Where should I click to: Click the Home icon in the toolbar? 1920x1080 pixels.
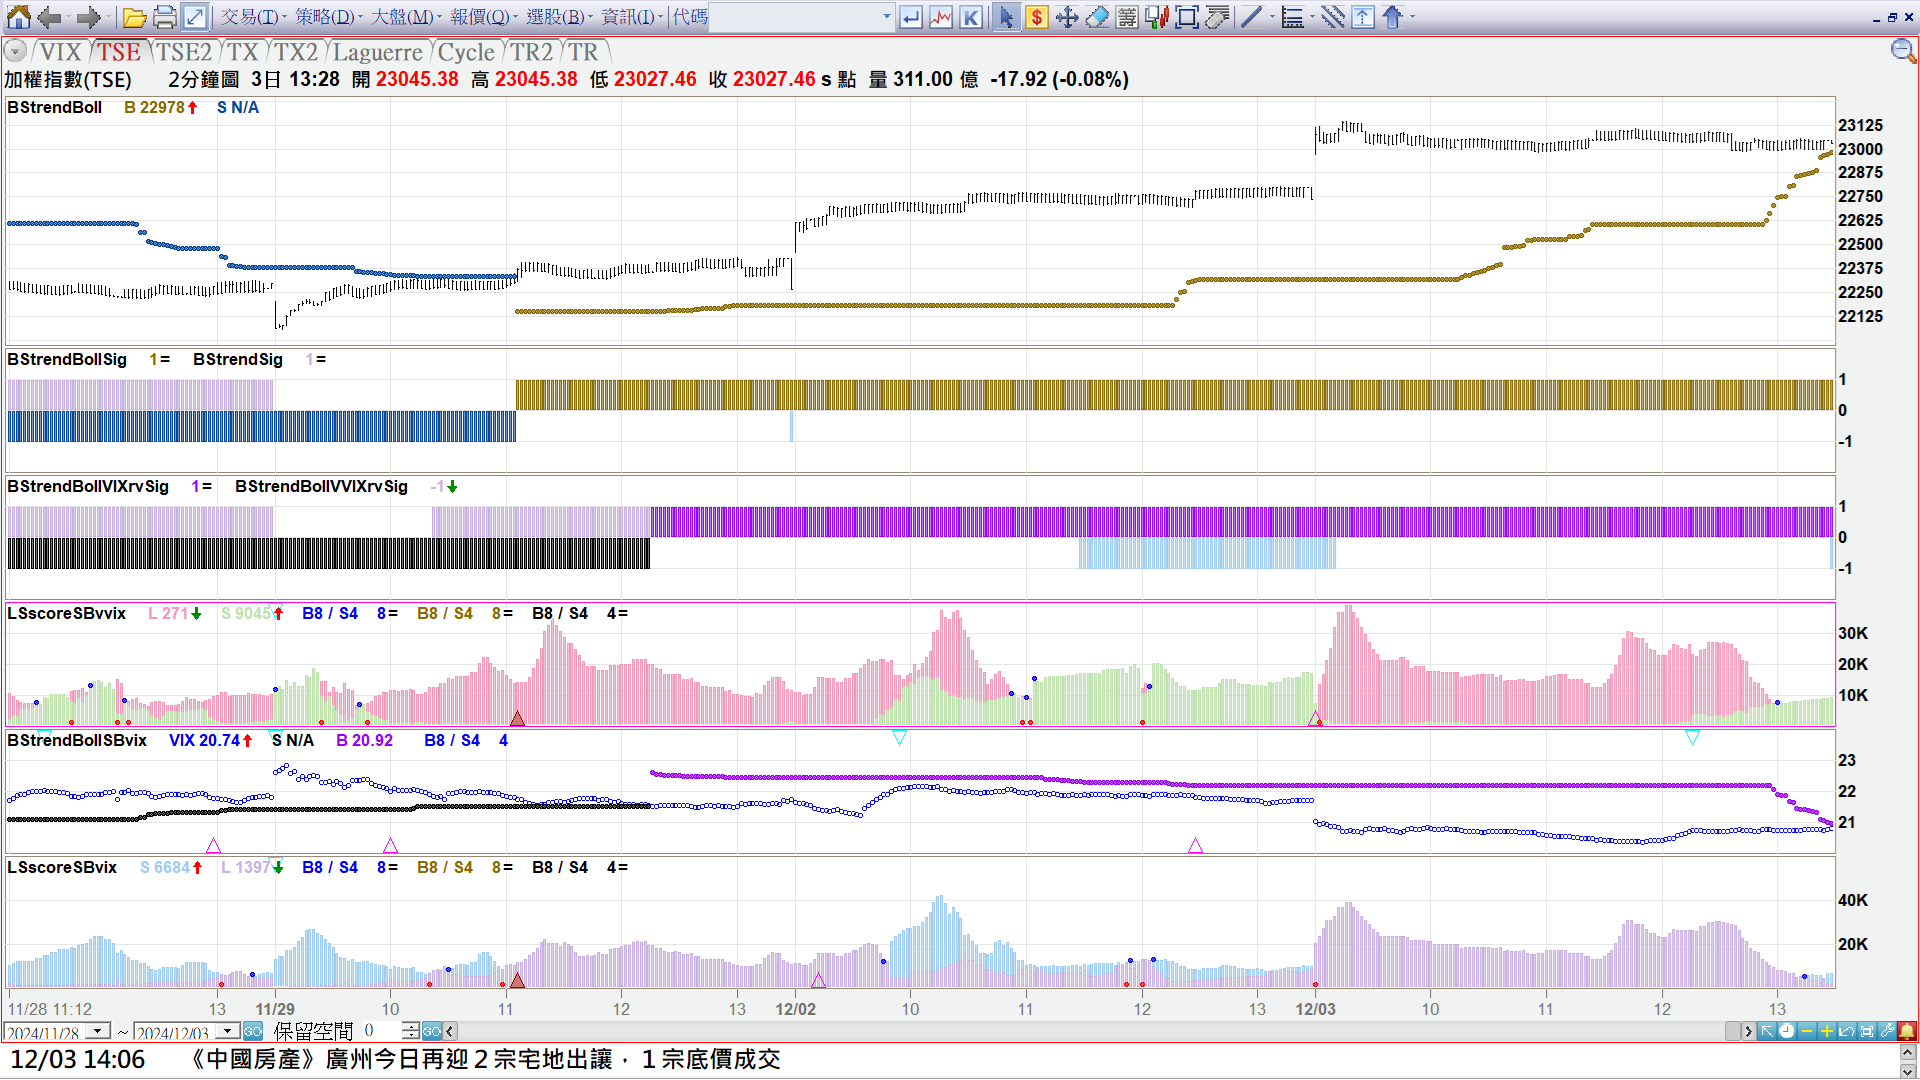point(18,17)
